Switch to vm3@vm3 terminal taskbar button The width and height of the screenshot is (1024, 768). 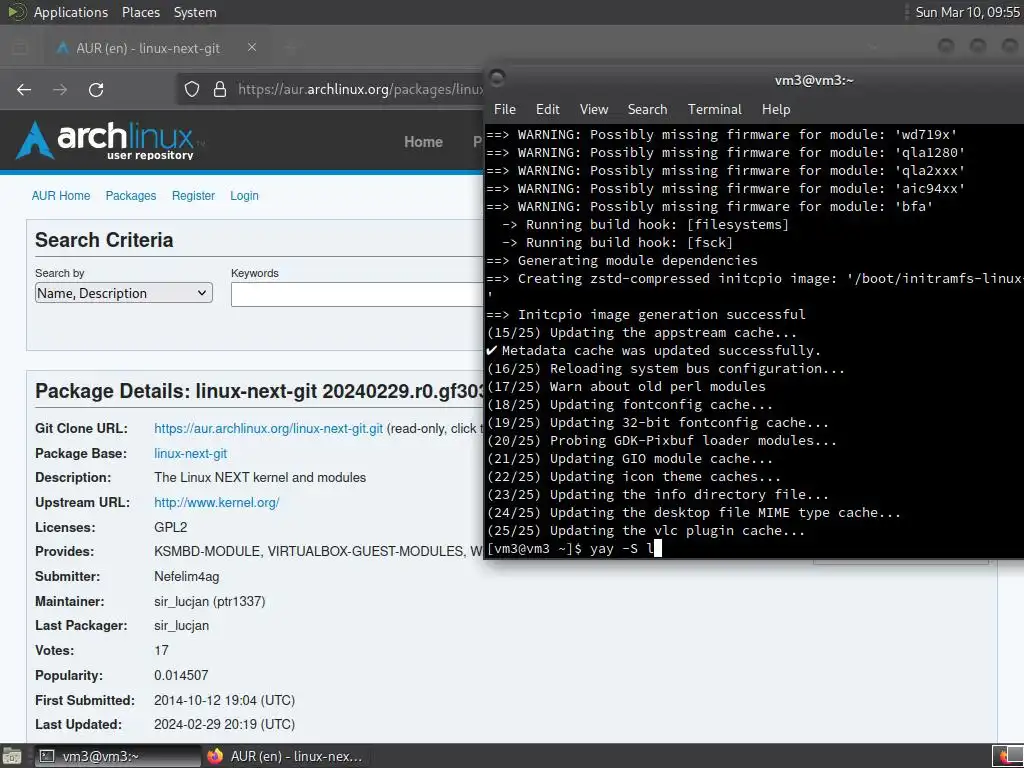[x=117, y=756]
